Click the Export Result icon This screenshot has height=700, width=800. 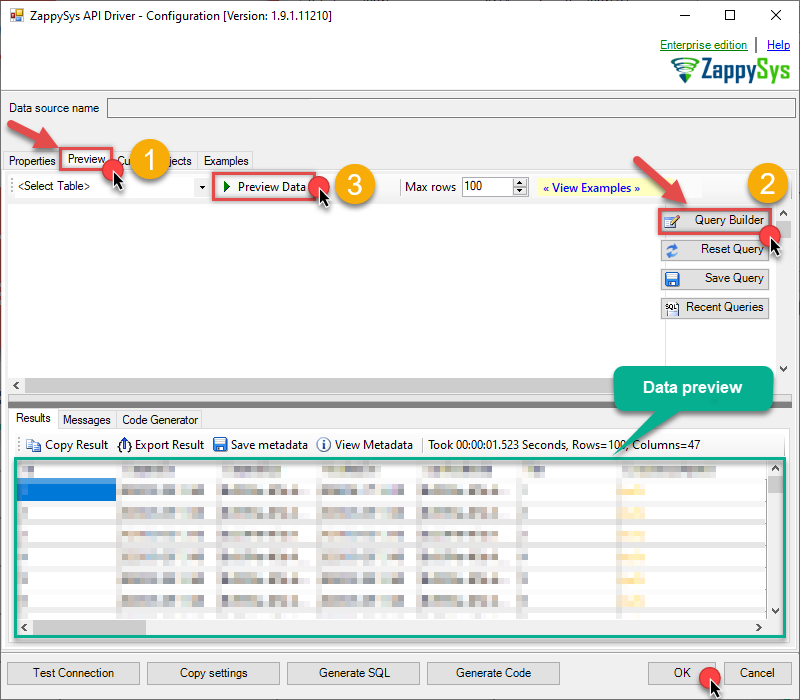(x=124, y=445)
